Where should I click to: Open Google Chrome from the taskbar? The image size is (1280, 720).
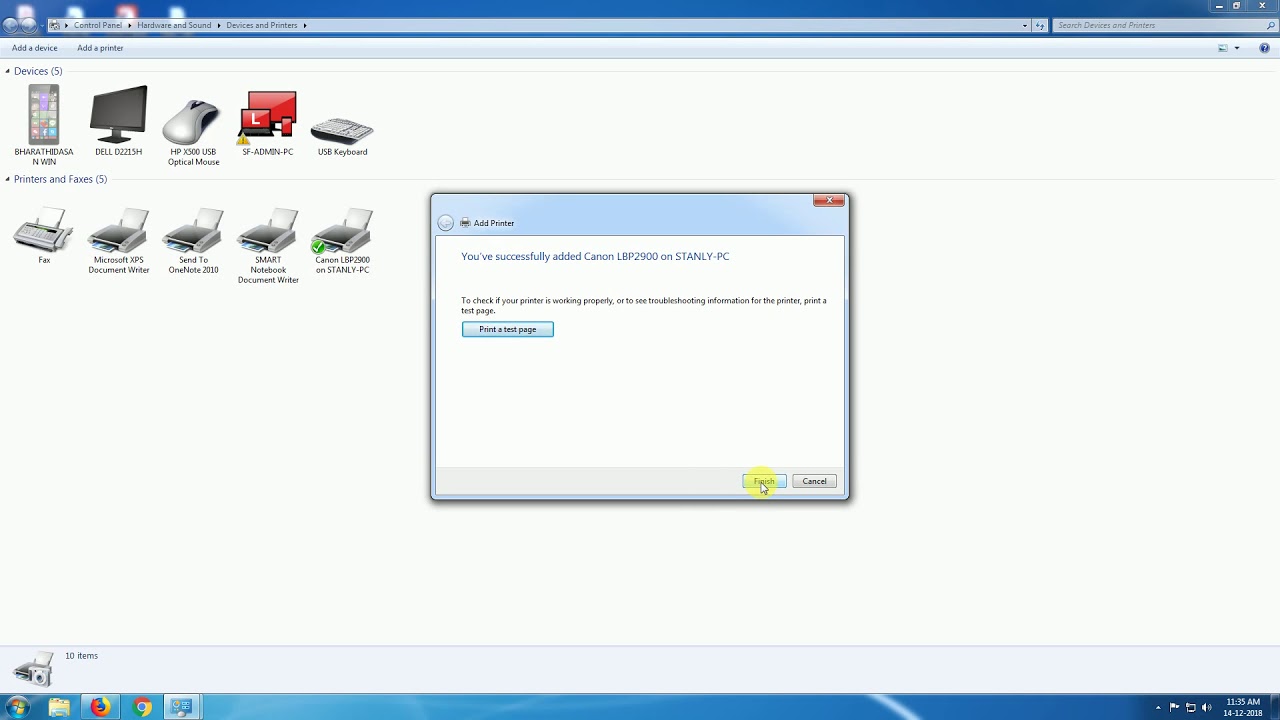[142, 707]
